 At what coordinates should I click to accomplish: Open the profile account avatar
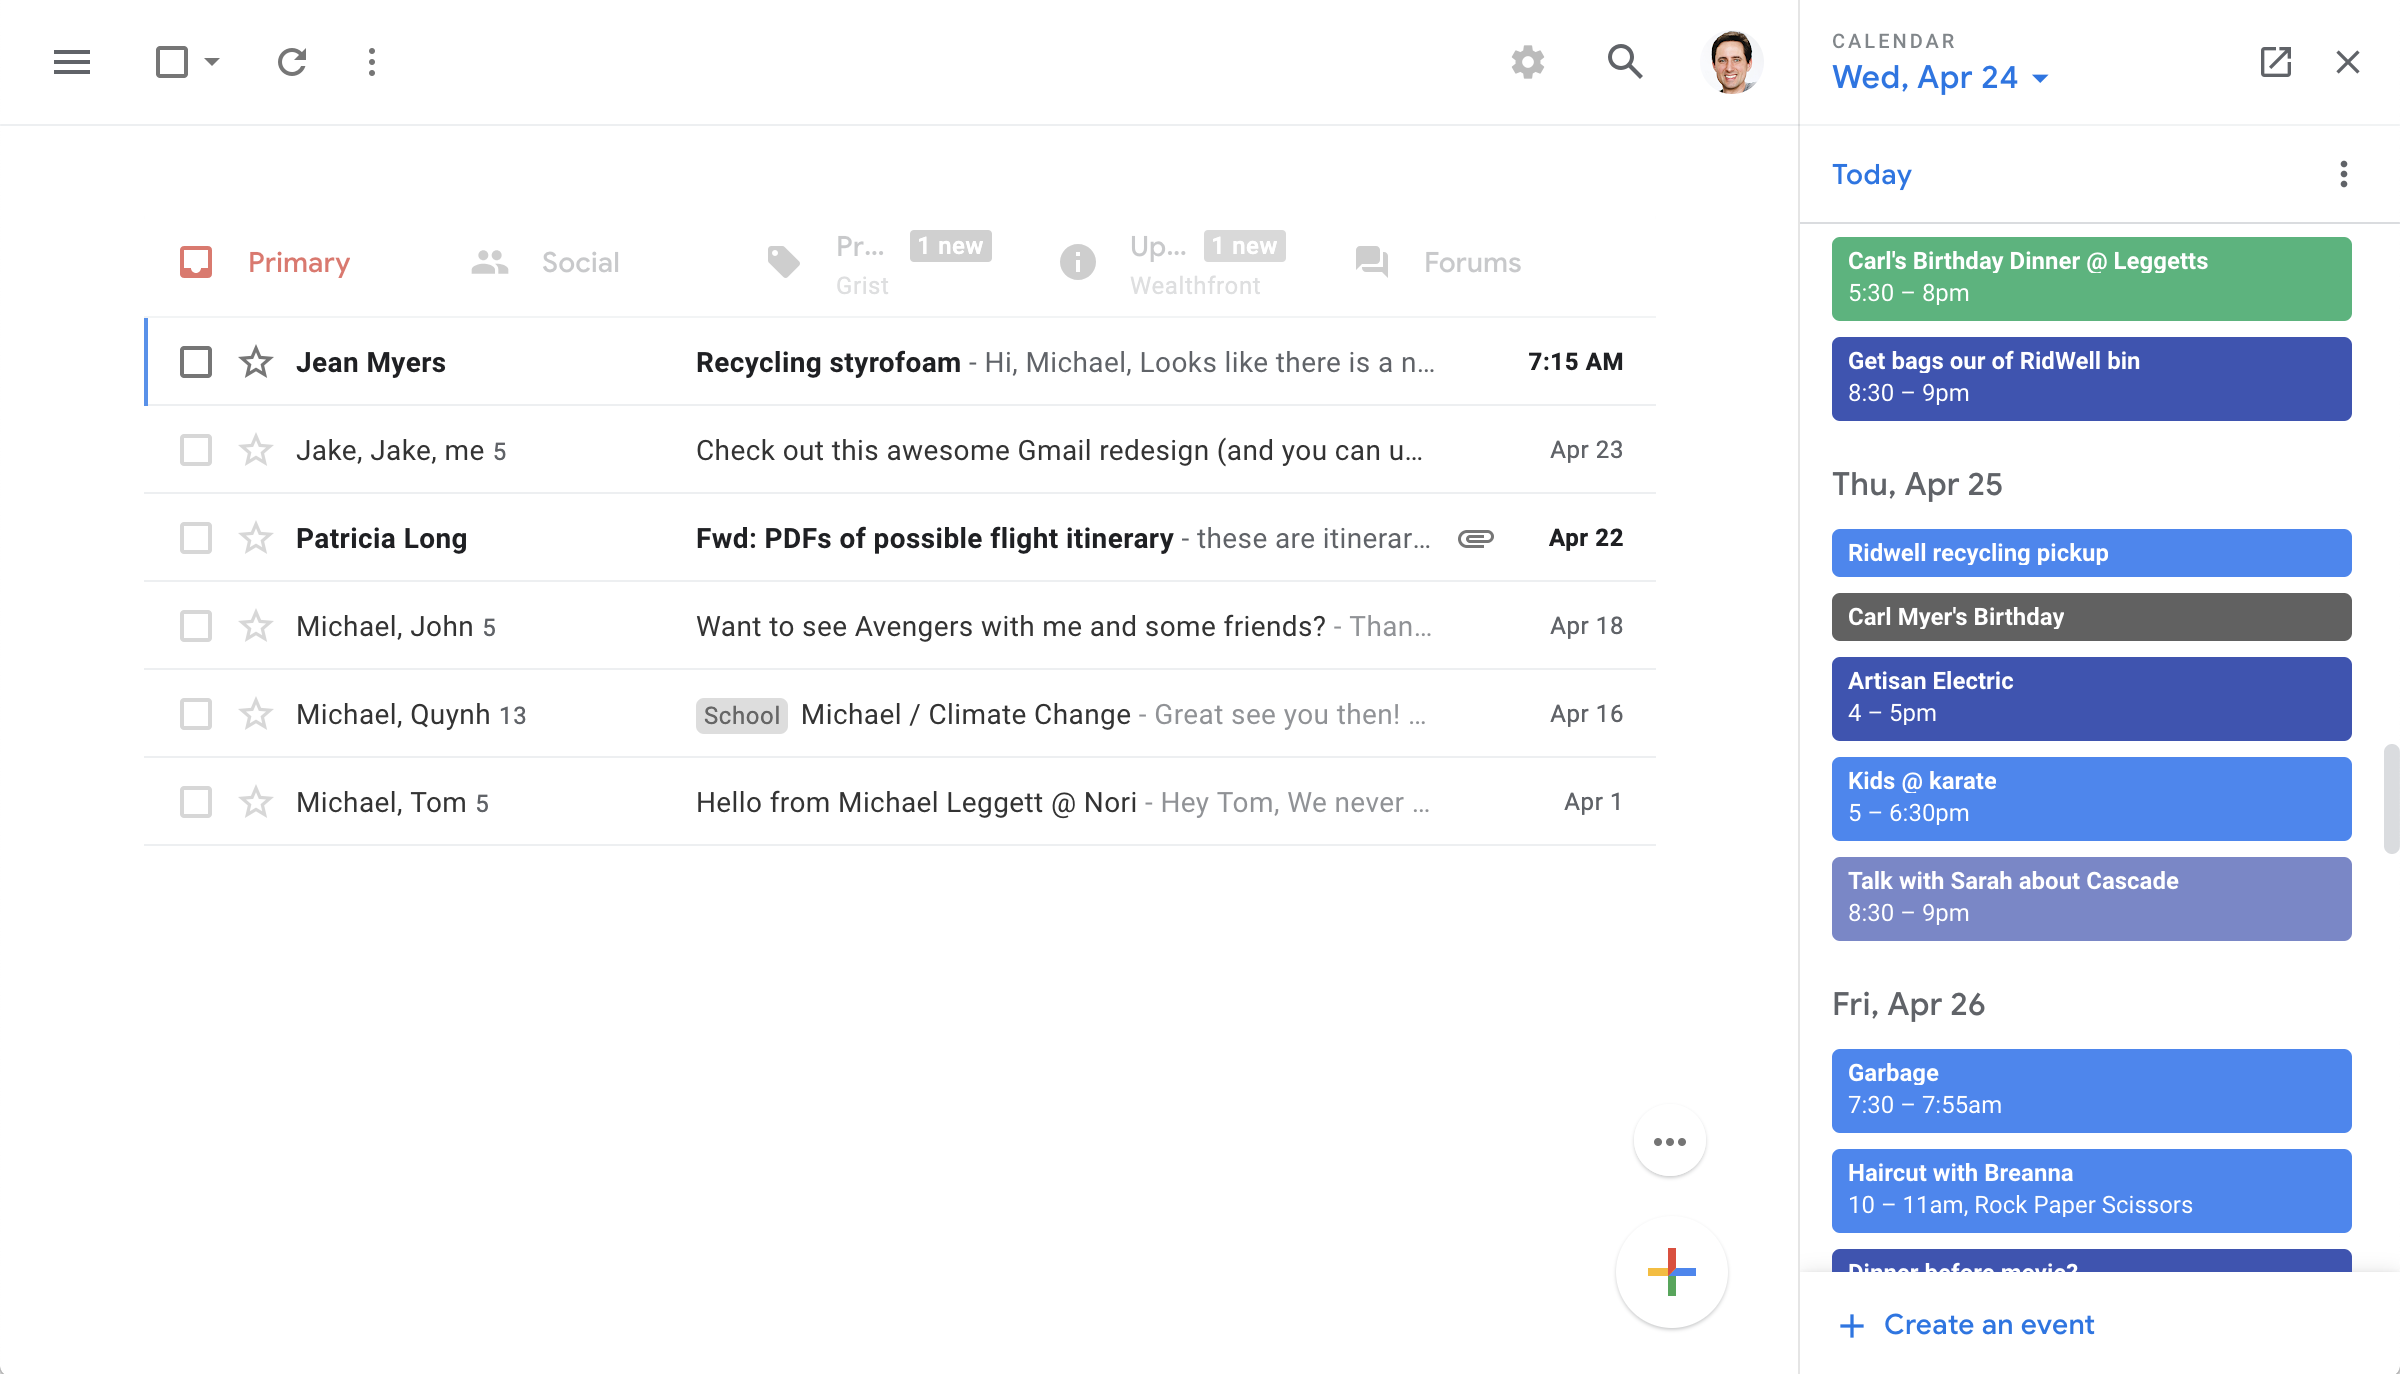point(1735,62)
